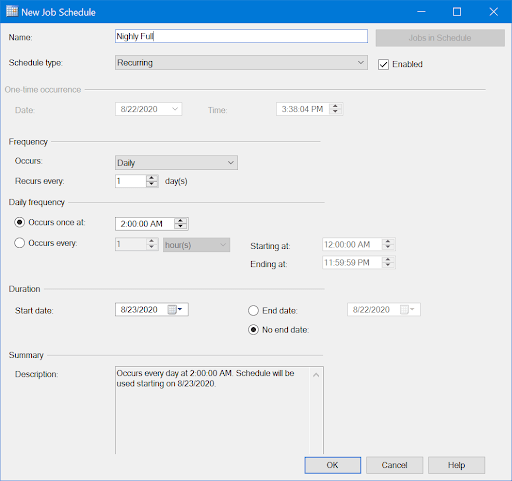
Task: Click into the Name text field
Action: pos(241,36)
